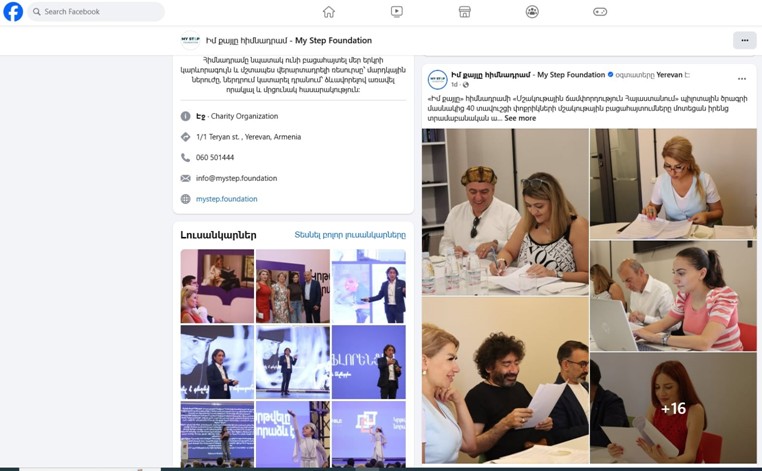Open the +16 more photos tile
The height and width of the screenshot is (471, 762).
674,408
